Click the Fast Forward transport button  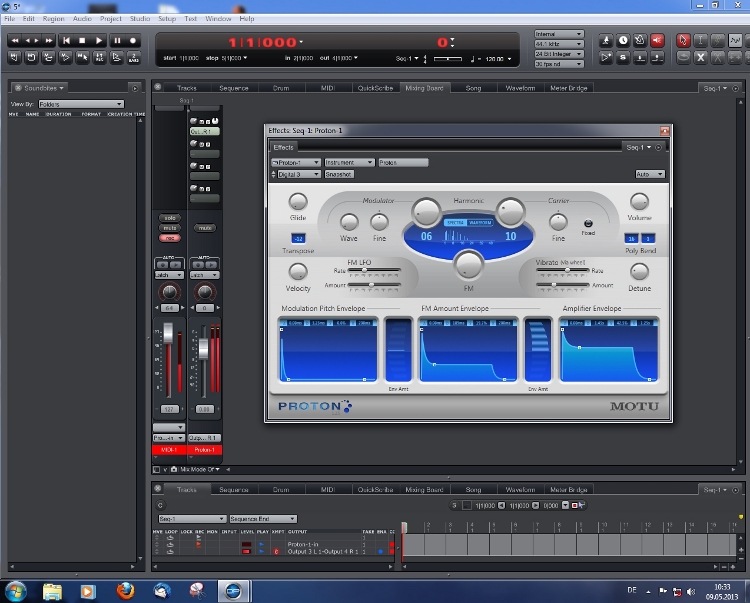49,41
